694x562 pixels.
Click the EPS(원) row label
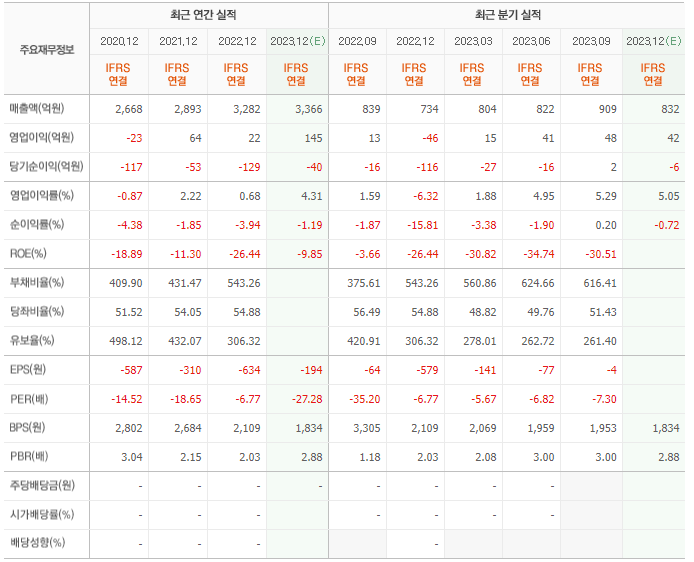coord(27,370)
